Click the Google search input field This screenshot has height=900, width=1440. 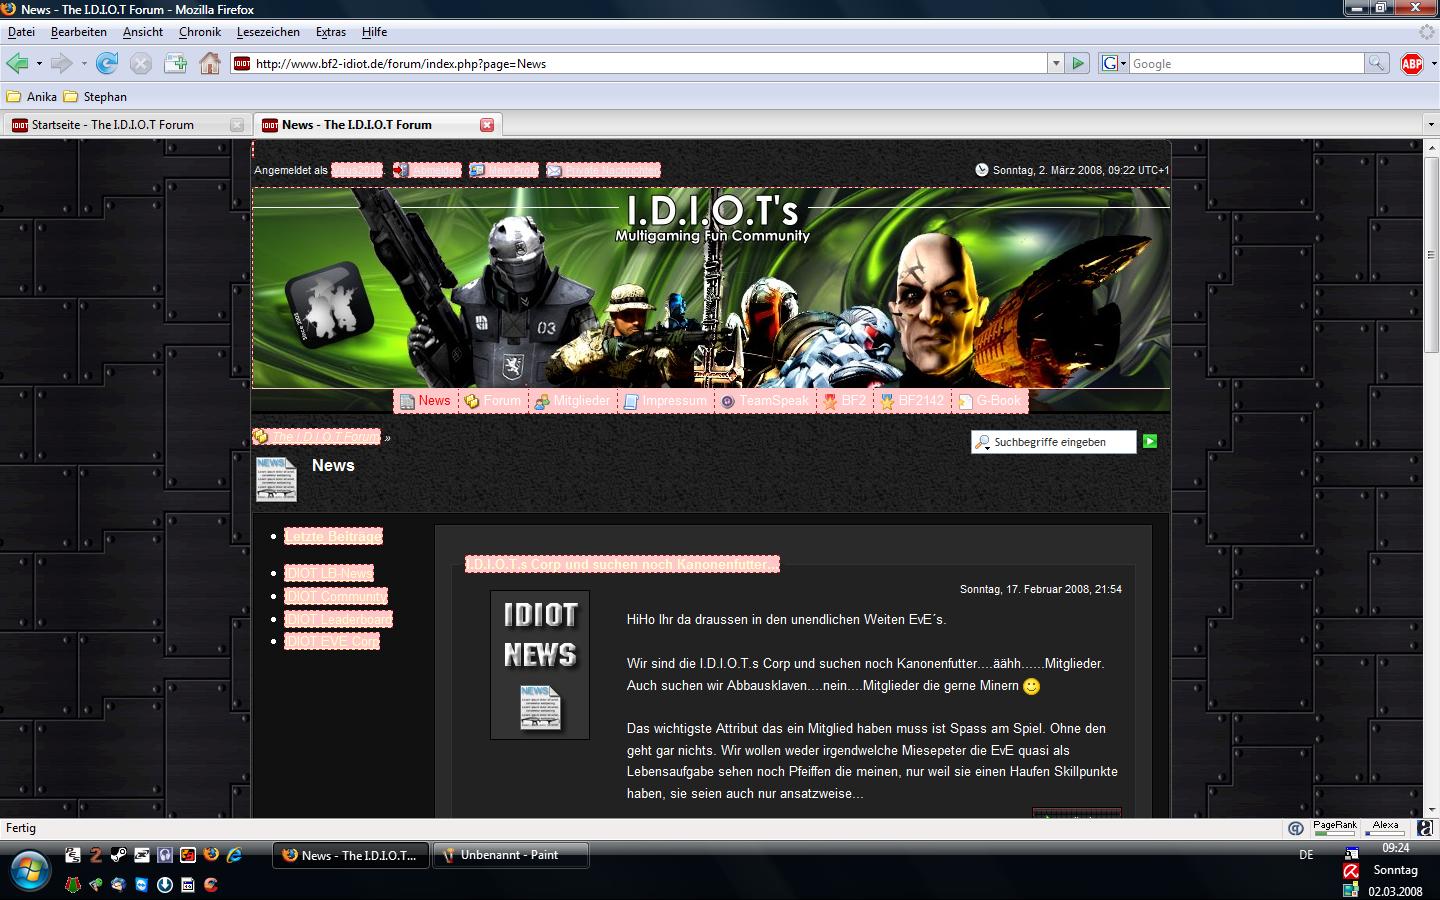pos(1246,63)
